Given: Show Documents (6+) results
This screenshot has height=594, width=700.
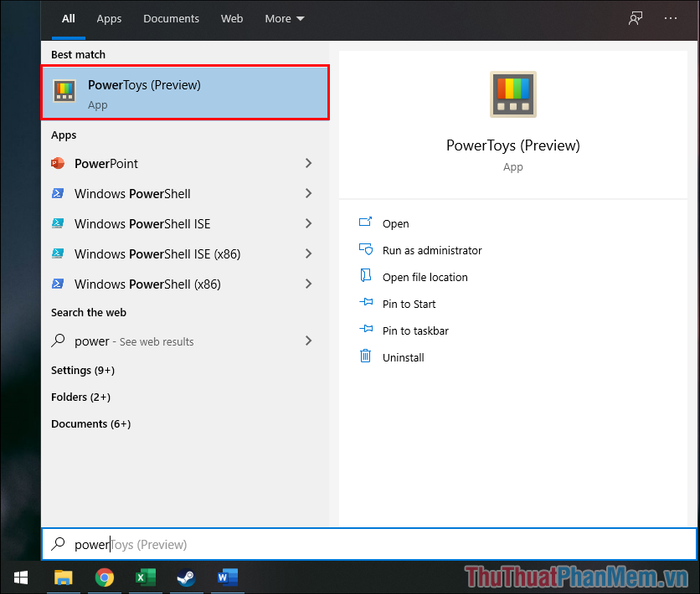Looking at the screenshot, I should click(91, 424).
